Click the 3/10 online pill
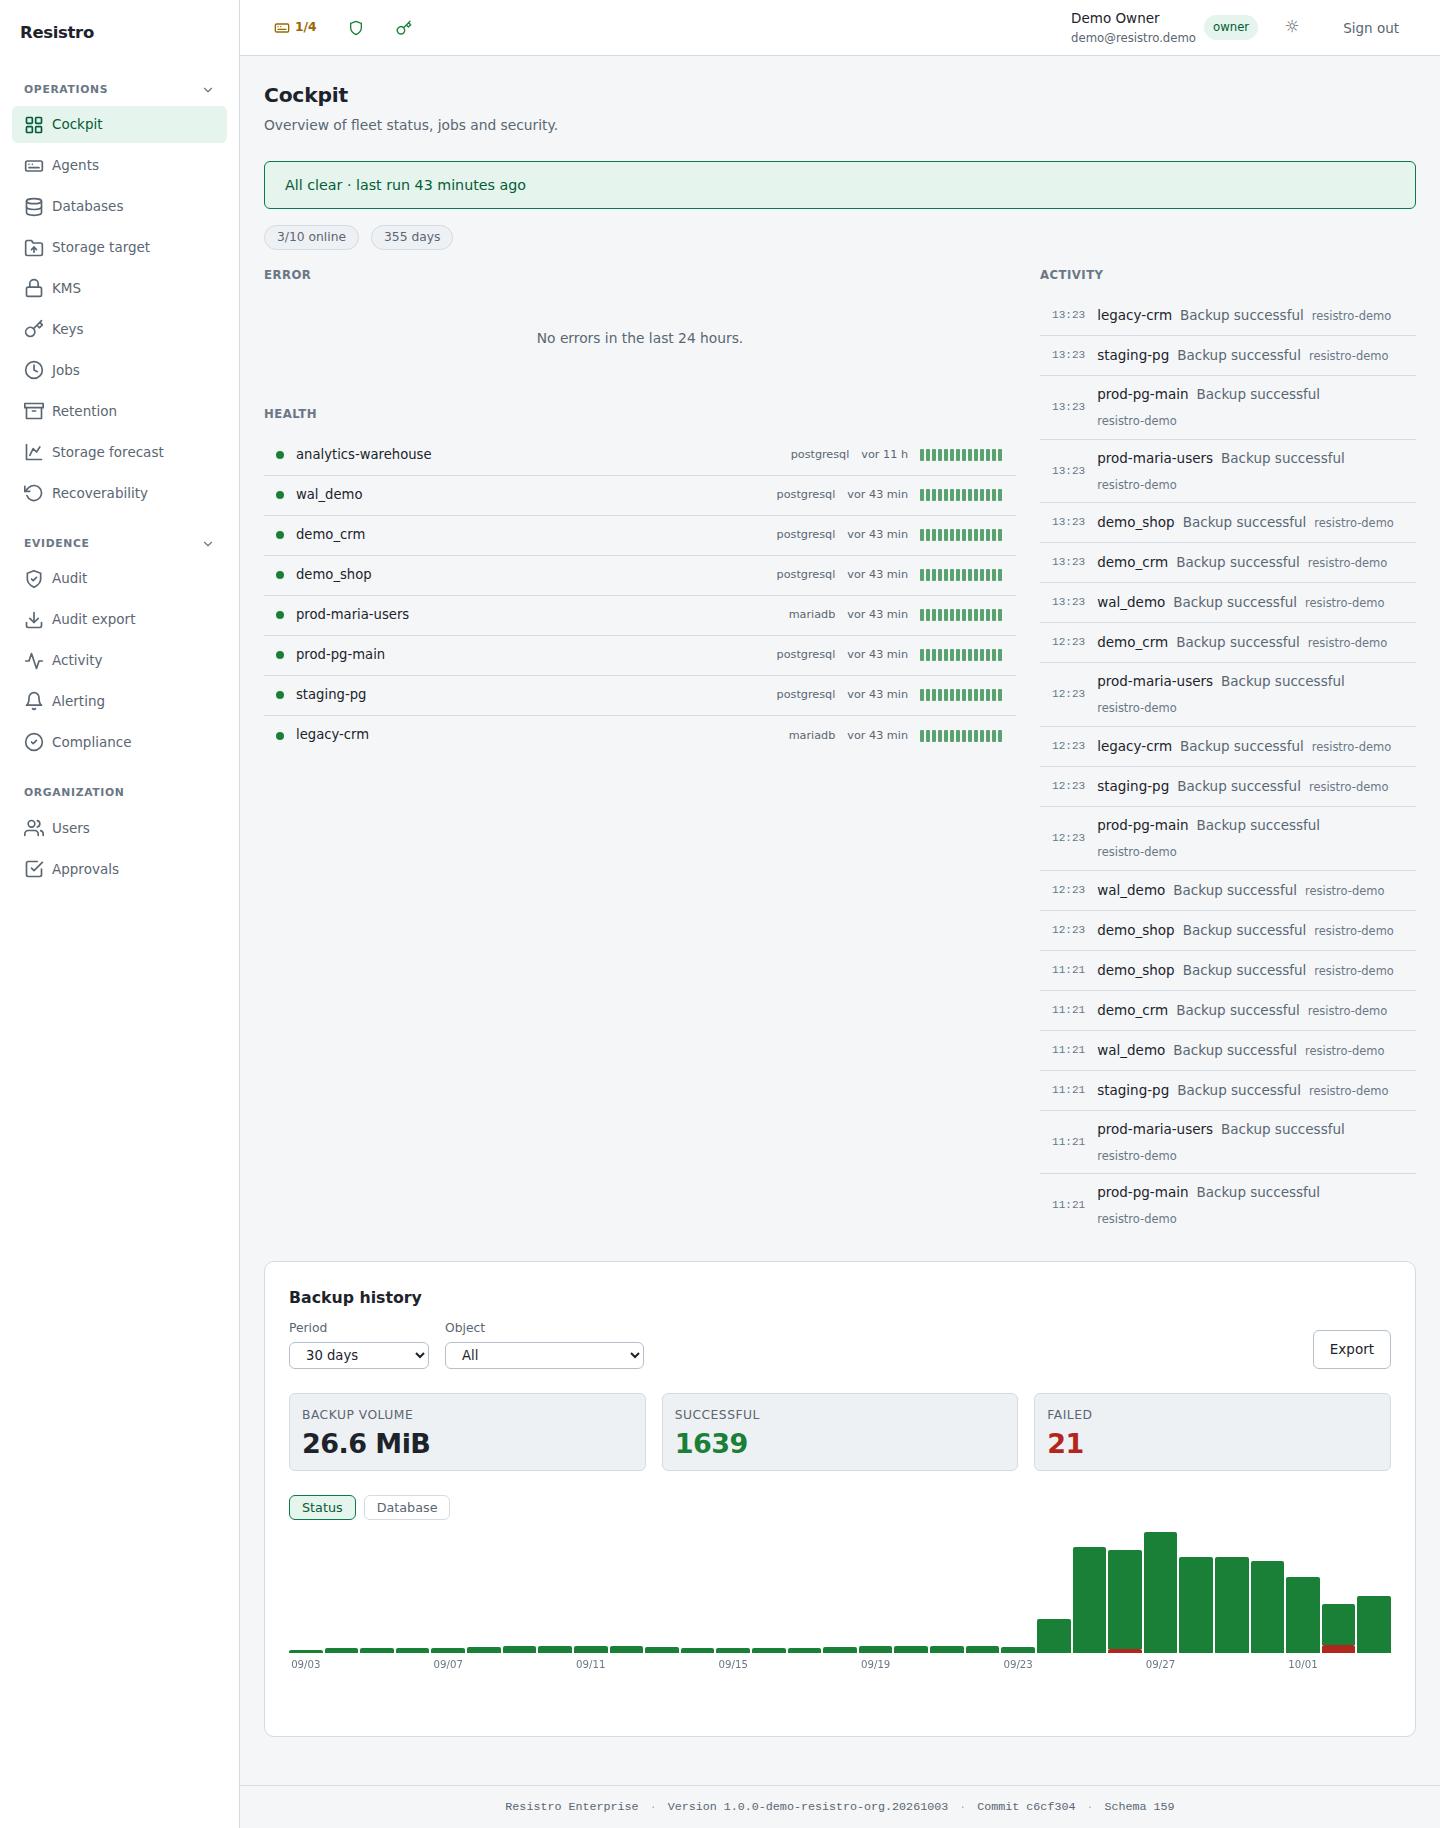 pyautogui.click(x=311, y=238)
